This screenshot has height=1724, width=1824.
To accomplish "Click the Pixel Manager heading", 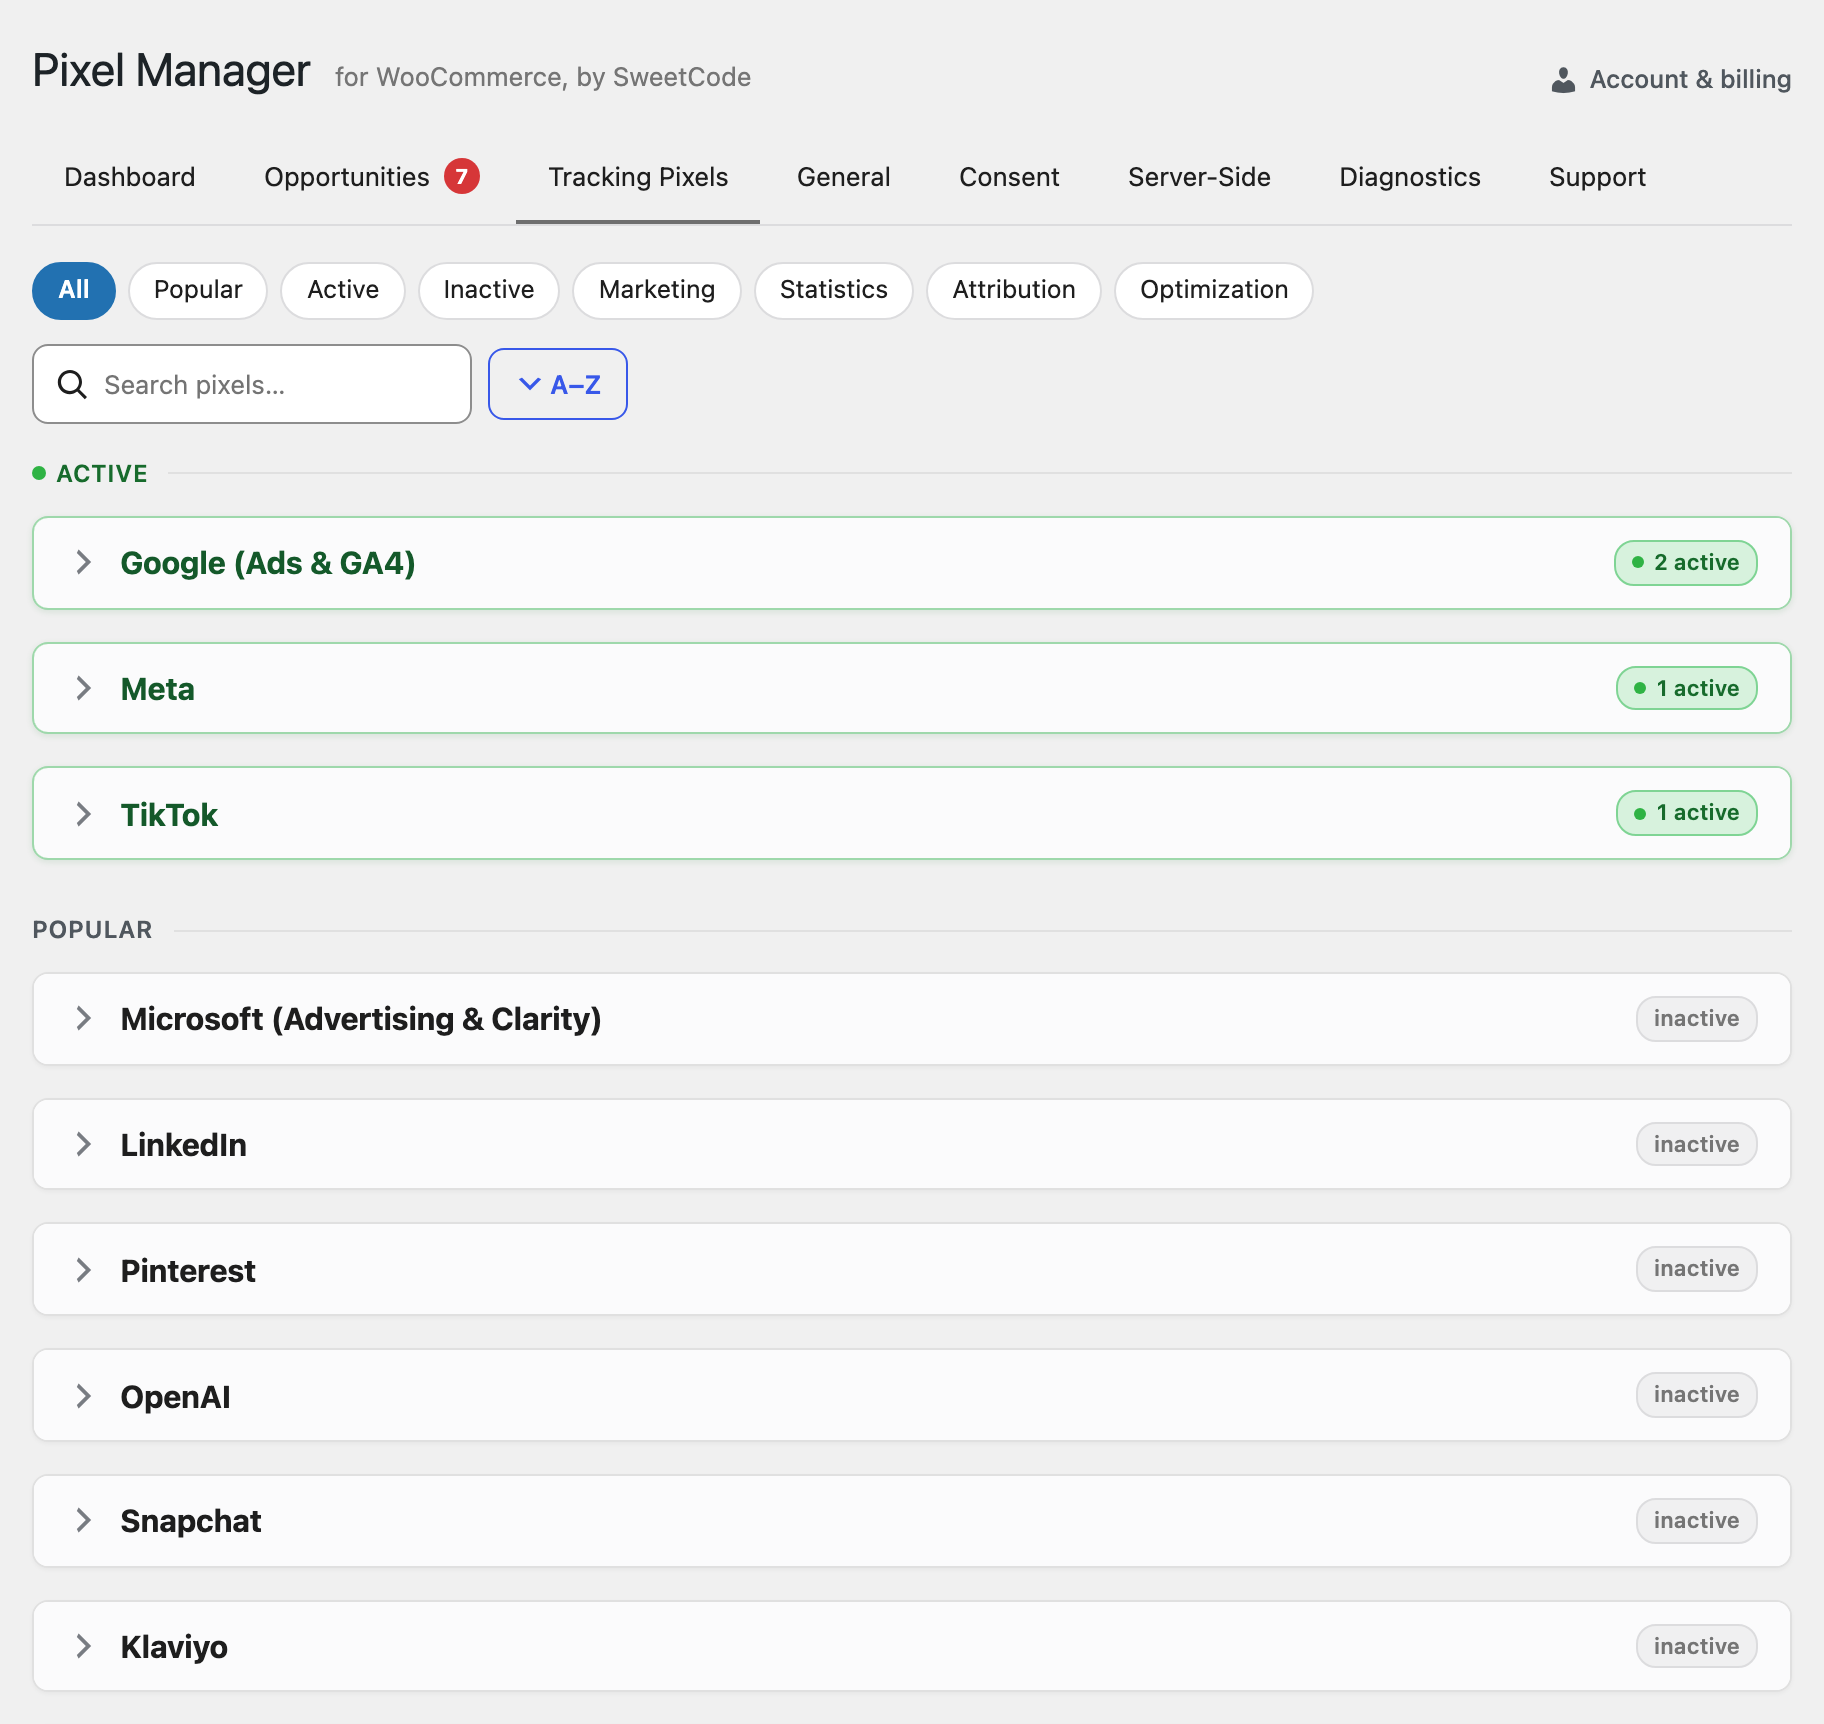I will pos(171,71).
